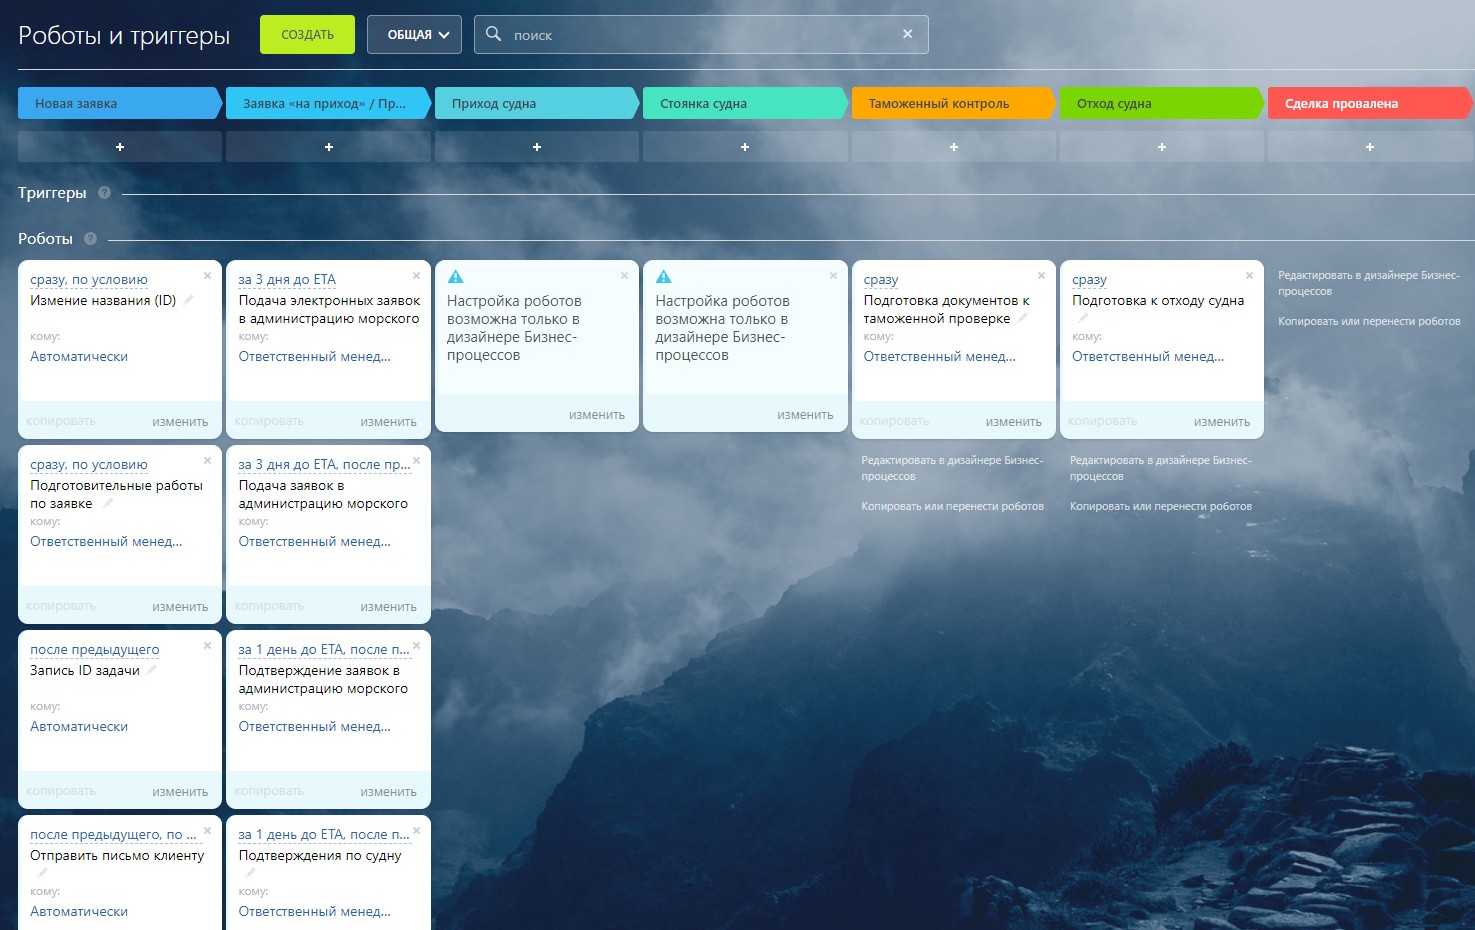The width and height of the screenshot is (1475, 930).
Task: Click the pencil icon under Подтверждения по судну
Action: (250, 873)
